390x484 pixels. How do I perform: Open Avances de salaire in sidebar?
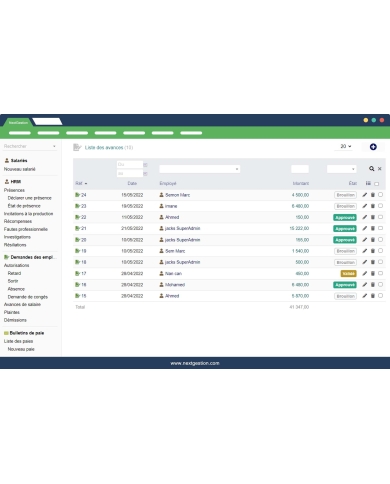22,304
